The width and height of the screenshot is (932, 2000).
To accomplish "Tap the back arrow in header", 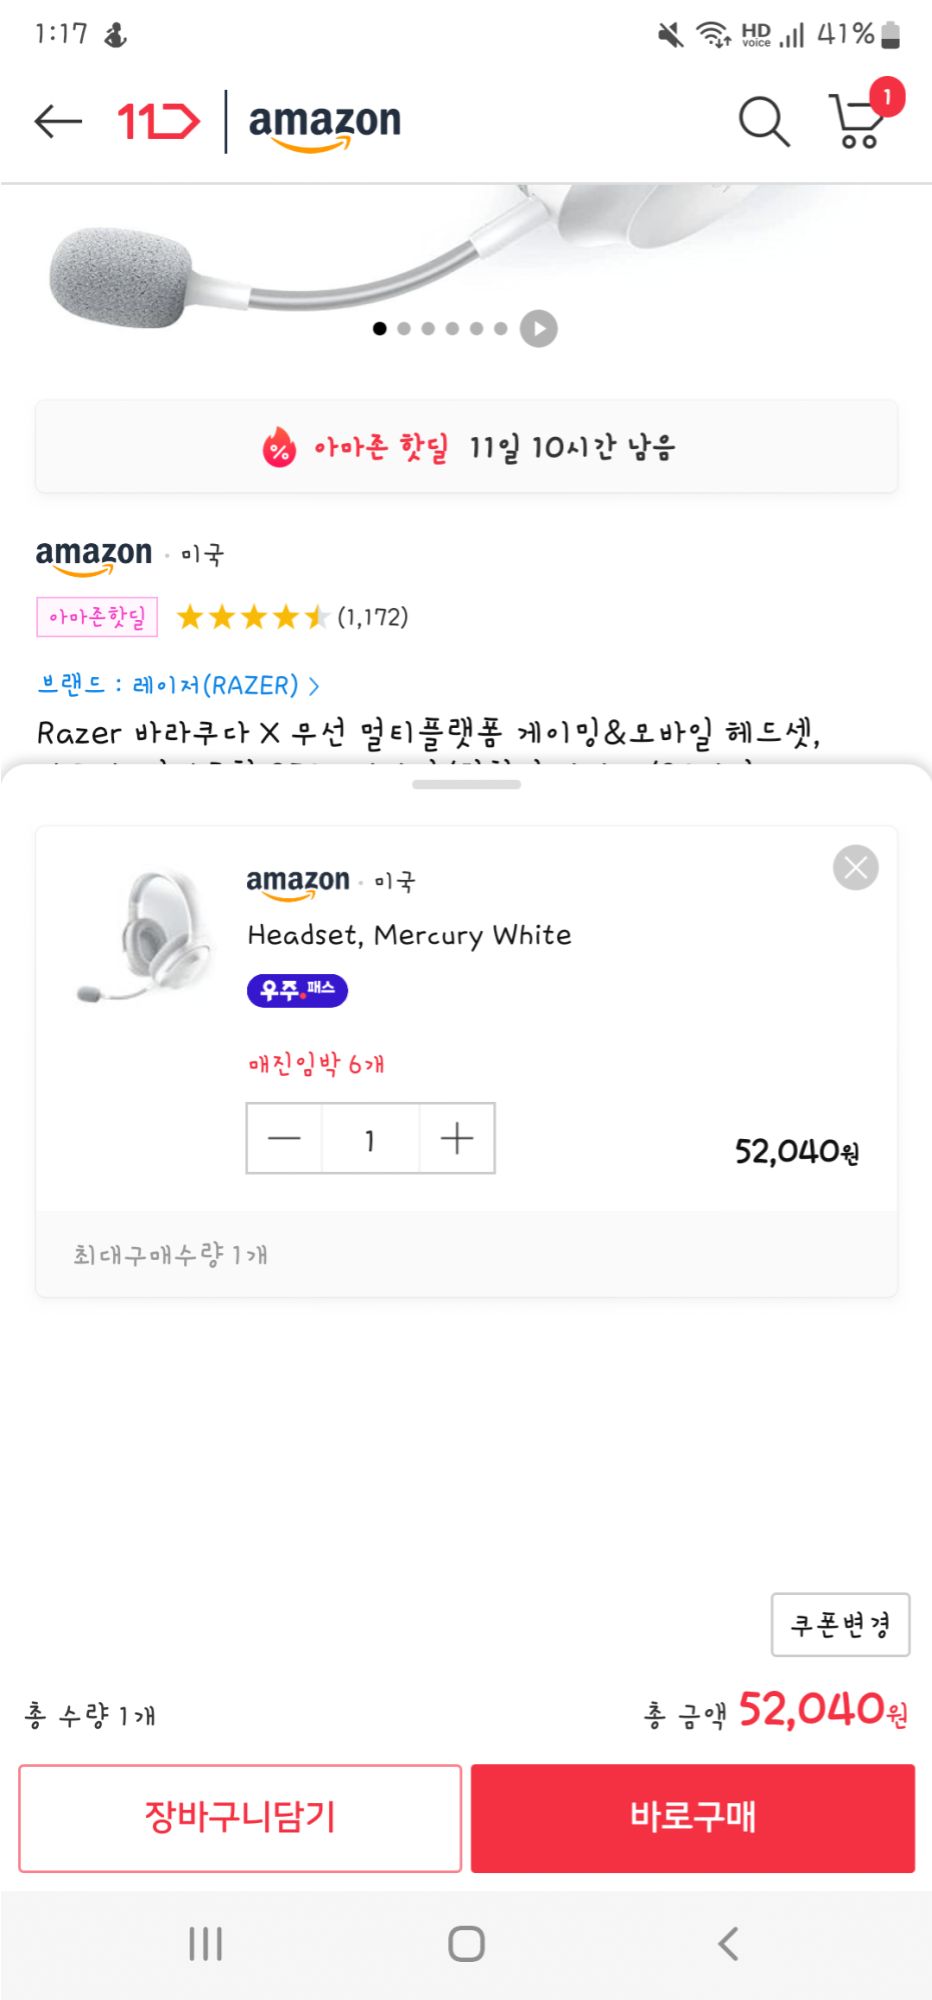I will [57, 122].
